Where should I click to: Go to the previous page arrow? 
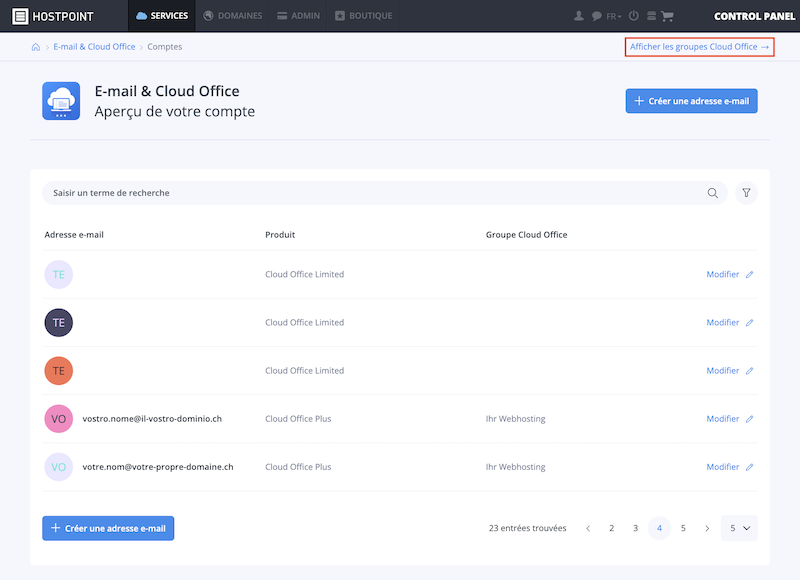coord(588,528)
